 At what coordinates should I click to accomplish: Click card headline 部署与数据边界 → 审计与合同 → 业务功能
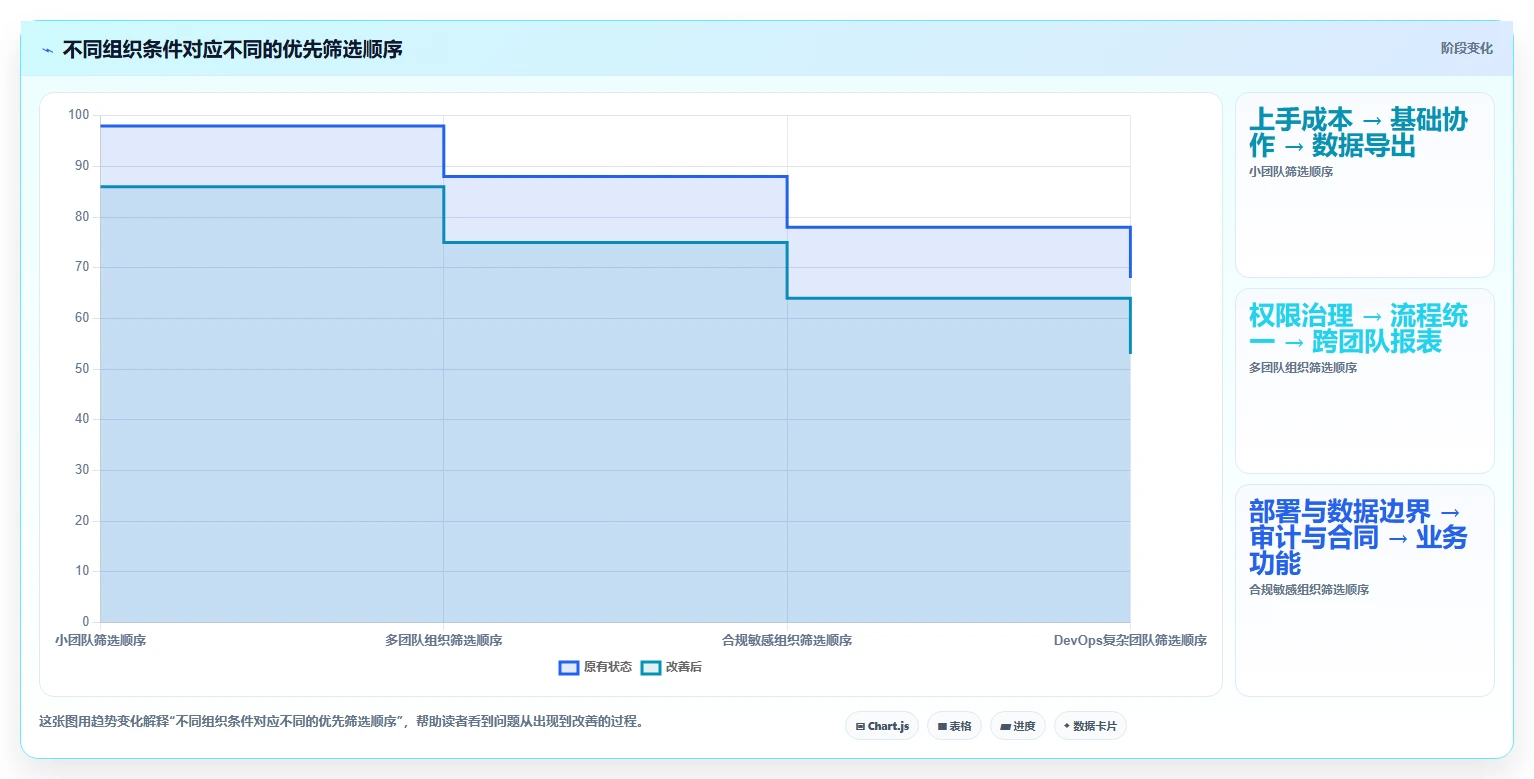click(x=1359, y=538)
